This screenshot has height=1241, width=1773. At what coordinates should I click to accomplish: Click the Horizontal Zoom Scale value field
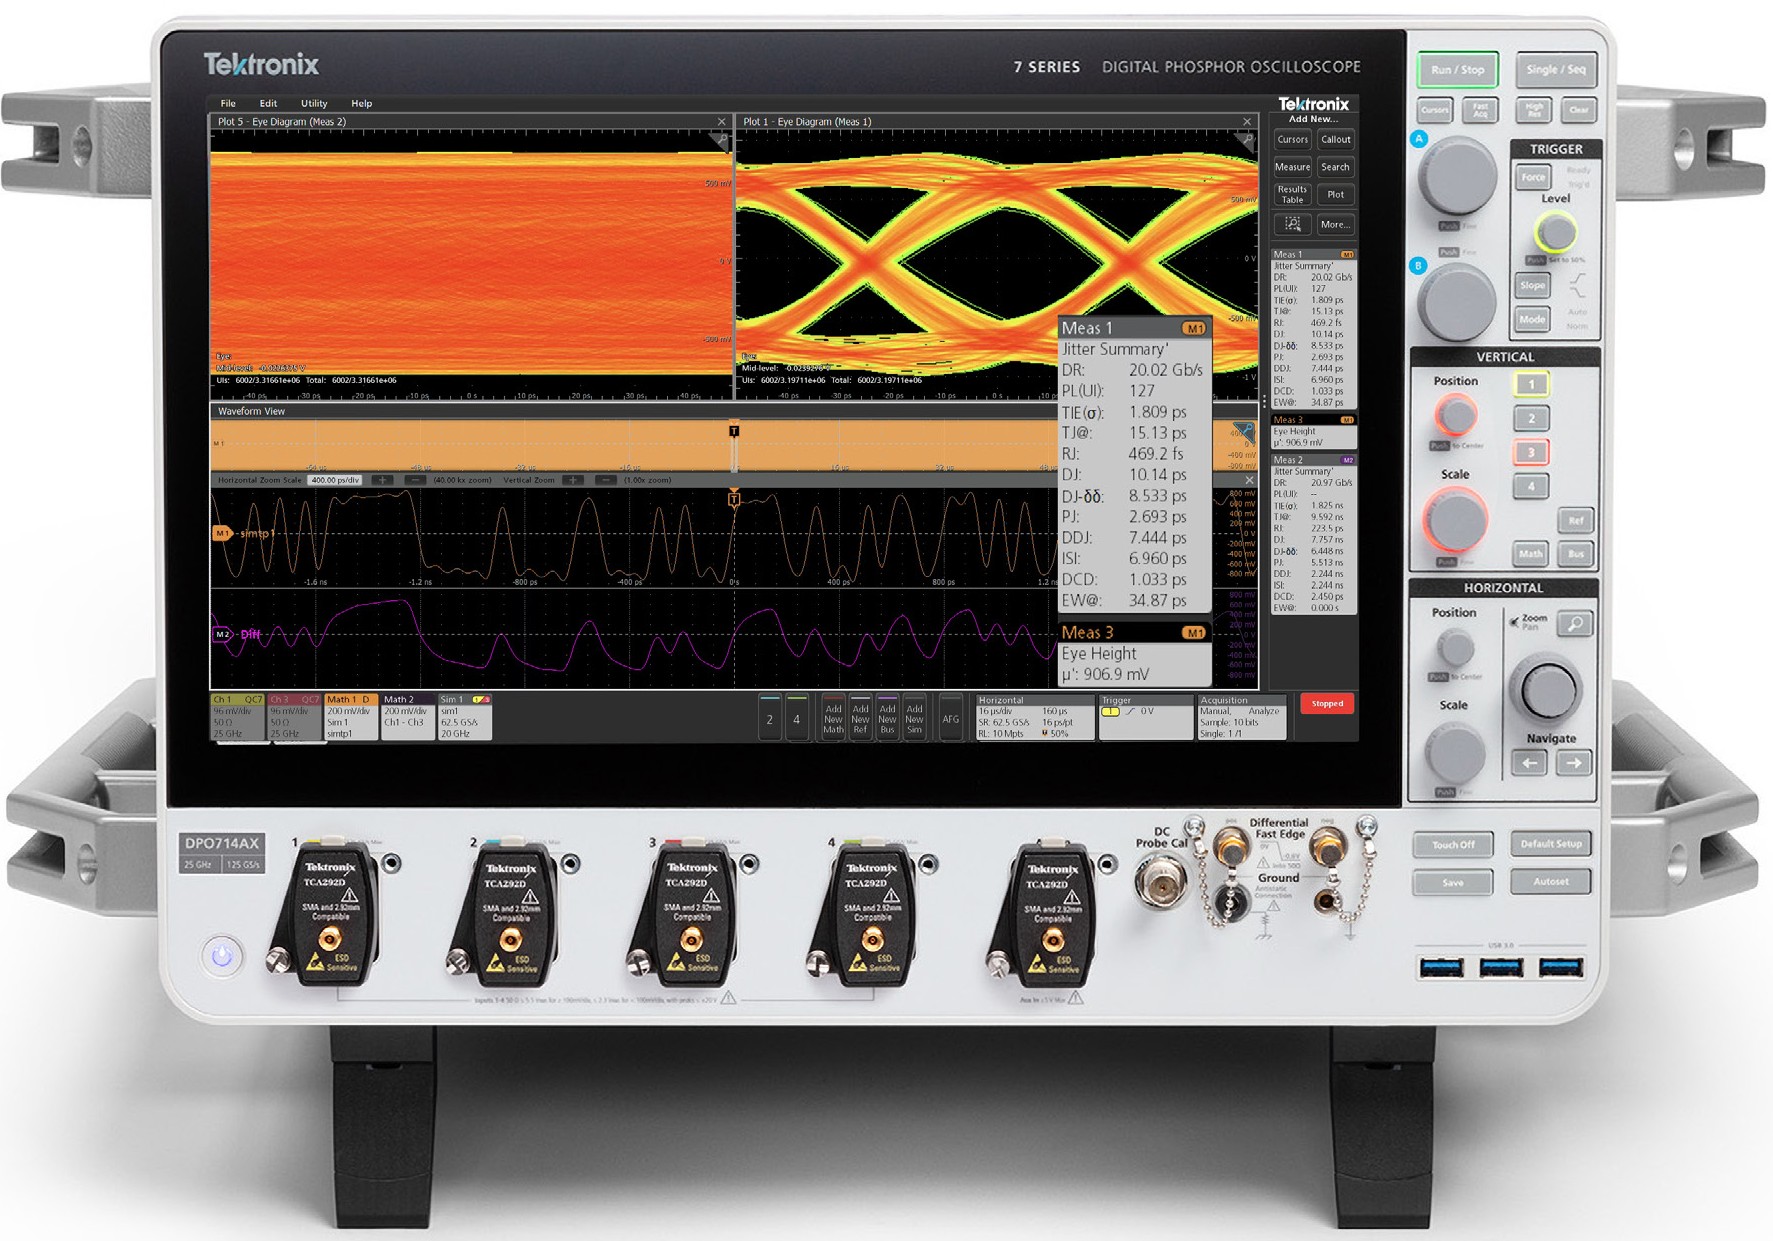pos(336,481)
